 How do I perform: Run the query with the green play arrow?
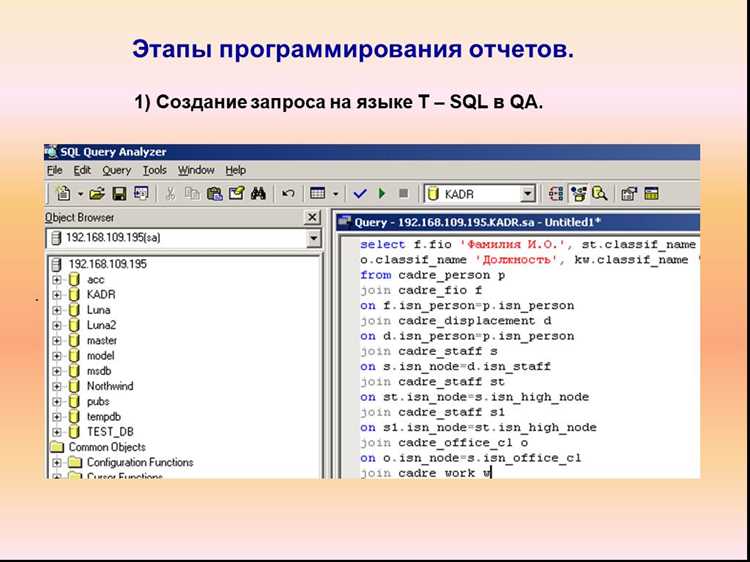[382, 194]
